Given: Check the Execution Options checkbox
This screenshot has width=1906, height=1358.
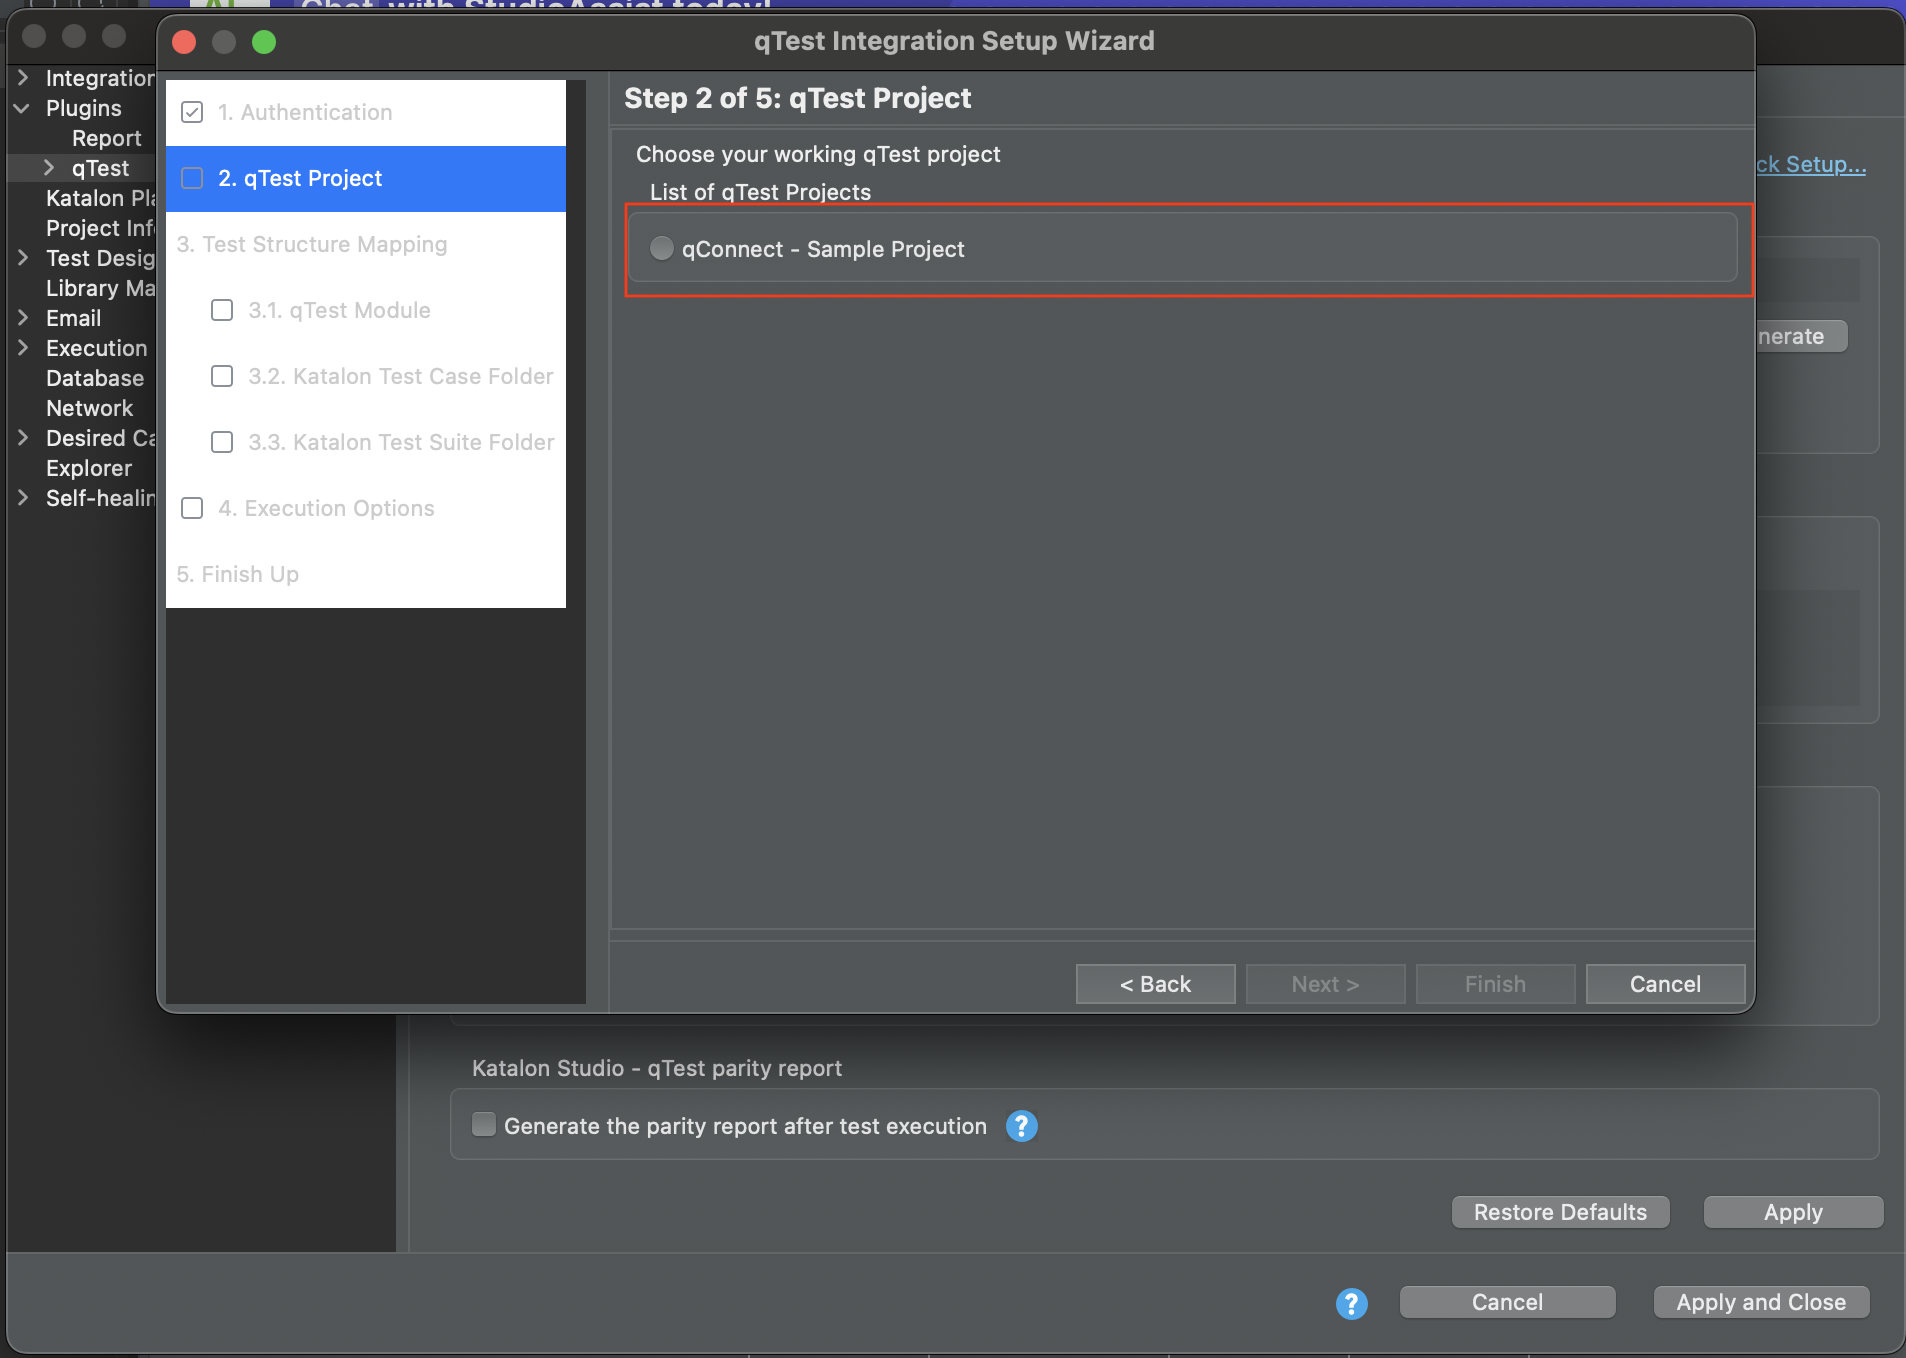Looking at the screenshot, I should point(192,508).
